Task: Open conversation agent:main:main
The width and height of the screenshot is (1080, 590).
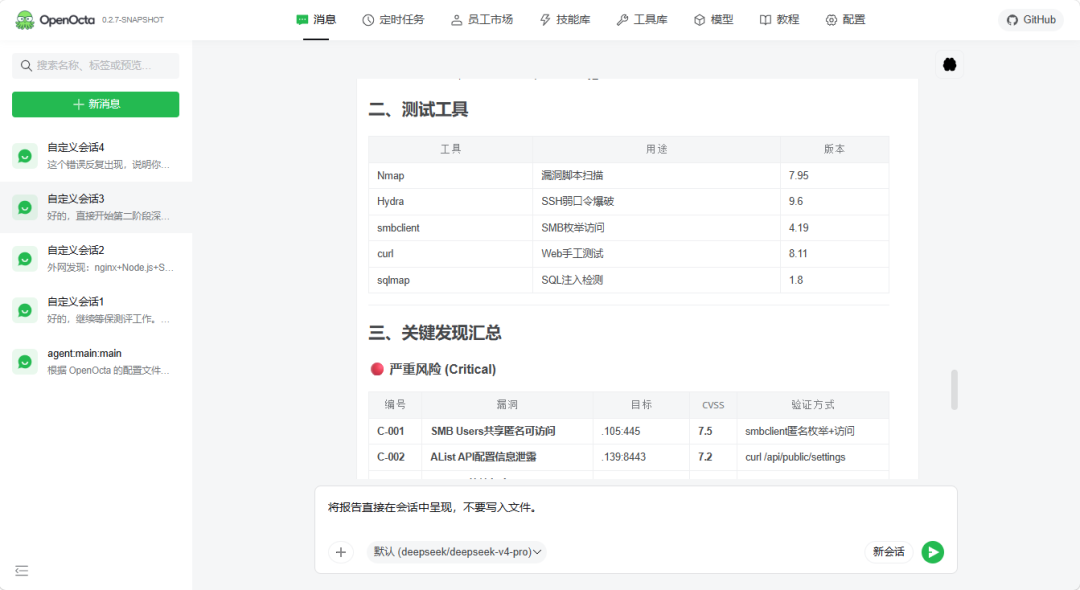Action: click(96, 361)
